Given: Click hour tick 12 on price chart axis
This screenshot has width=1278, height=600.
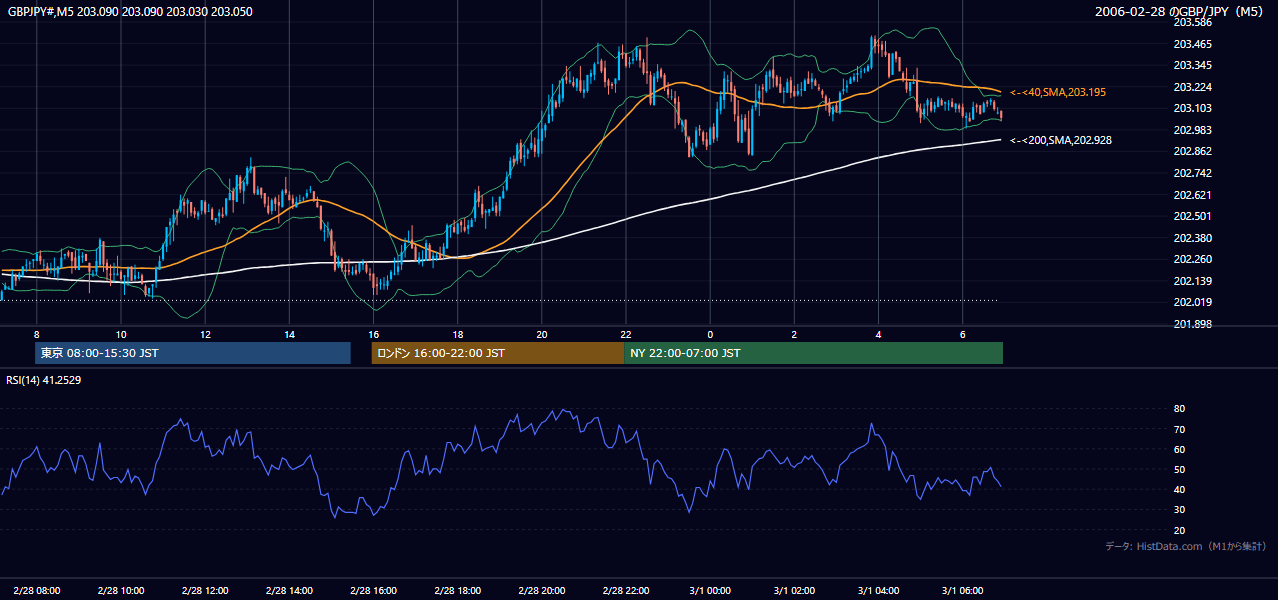Looking at the screenshot, I should (205, 334).
